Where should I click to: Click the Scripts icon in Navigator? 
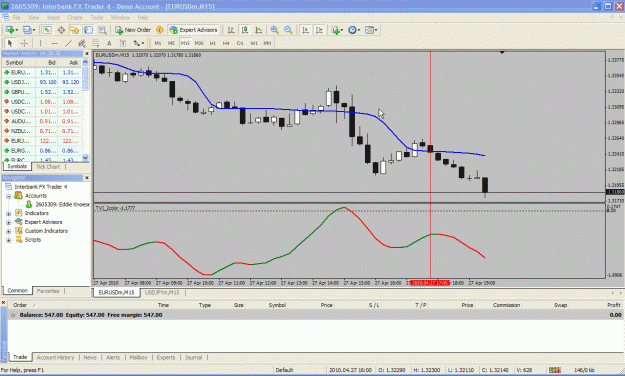(18, 239)
